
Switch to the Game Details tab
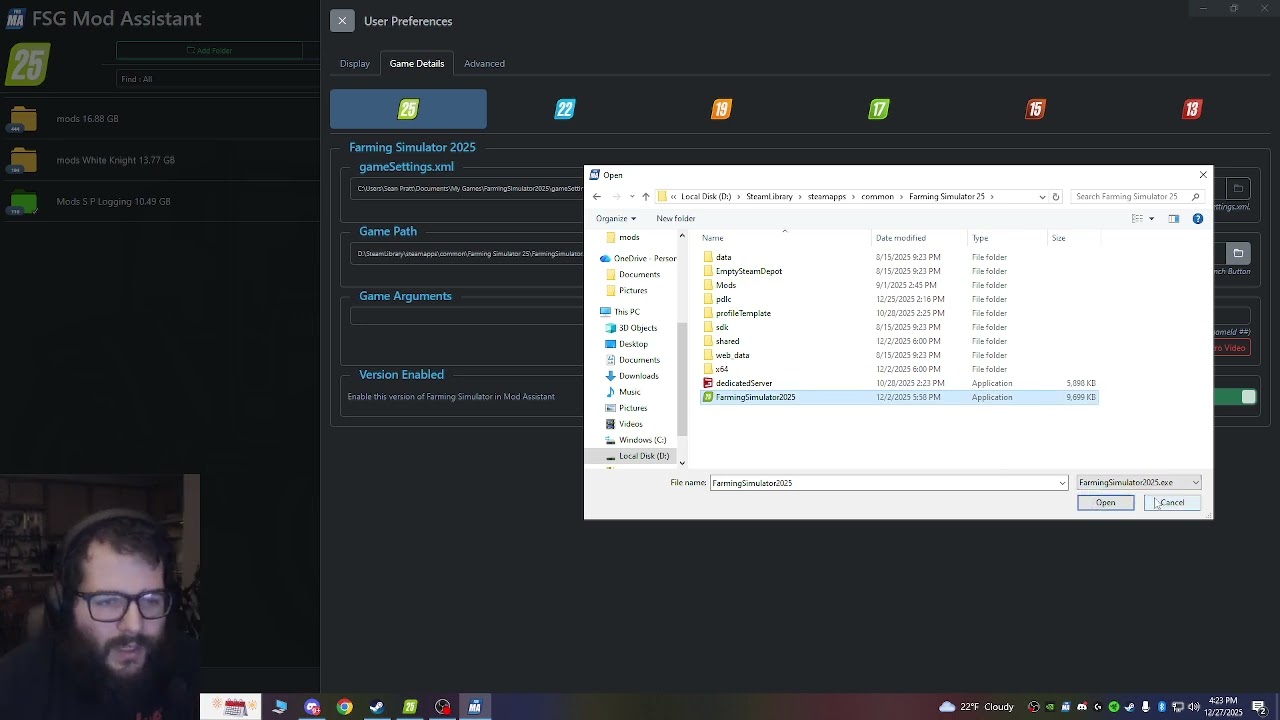[x=417, y=64]
